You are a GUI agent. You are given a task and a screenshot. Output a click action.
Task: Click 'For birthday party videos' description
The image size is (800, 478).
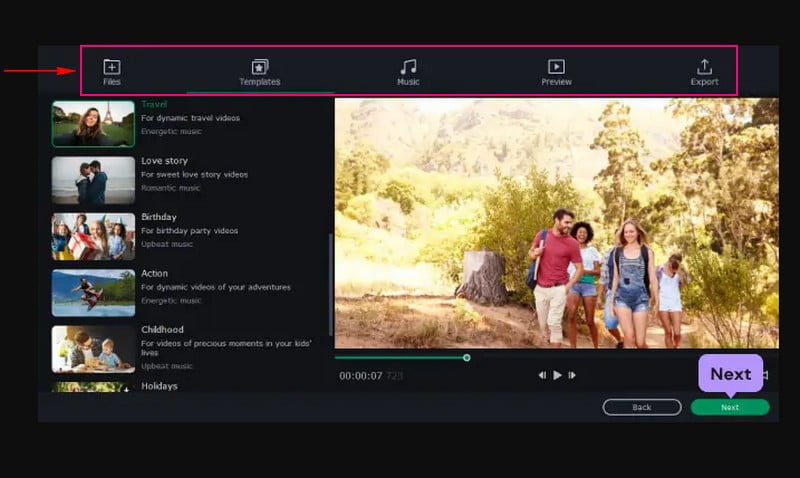tap(189, 231)
